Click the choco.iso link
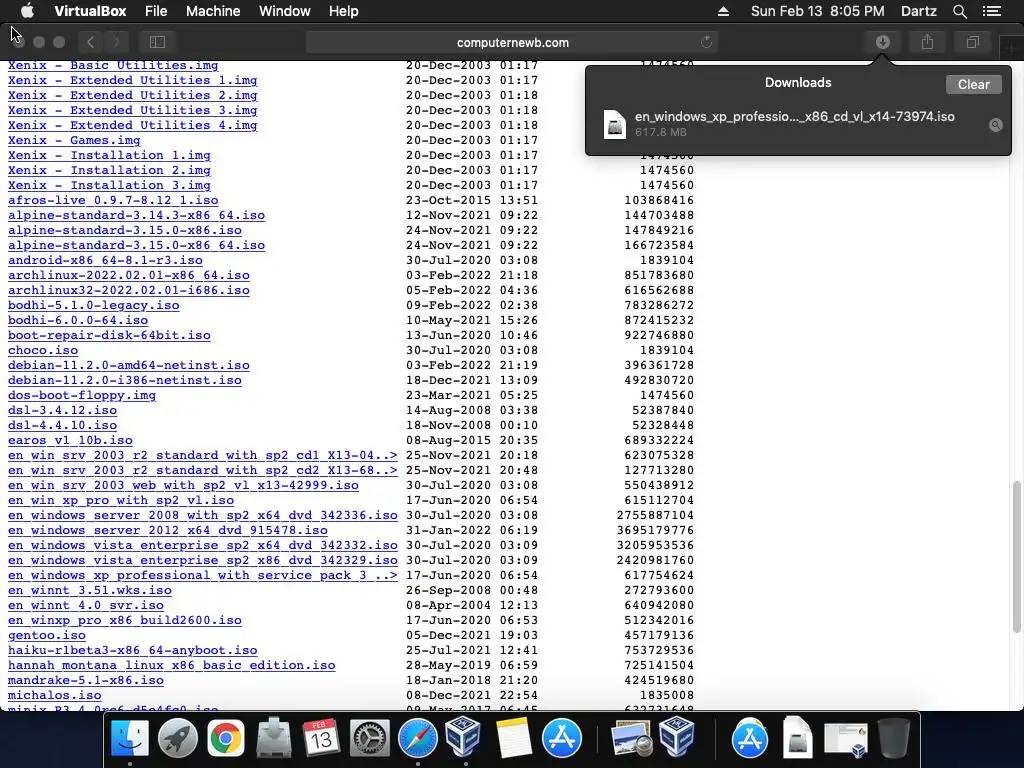The height and width of the screenshot is (768, 1024). tap(43, 351)
